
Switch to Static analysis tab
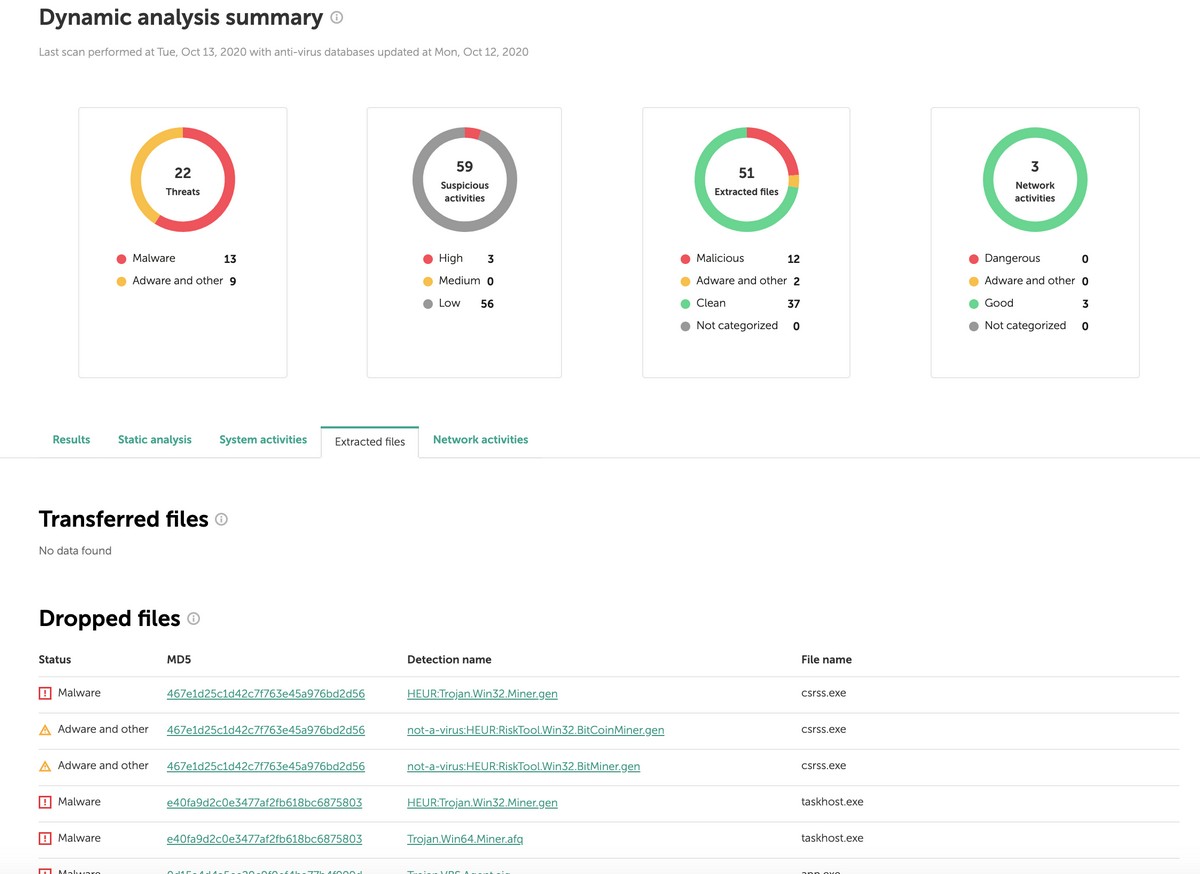(x=155, y=440)
